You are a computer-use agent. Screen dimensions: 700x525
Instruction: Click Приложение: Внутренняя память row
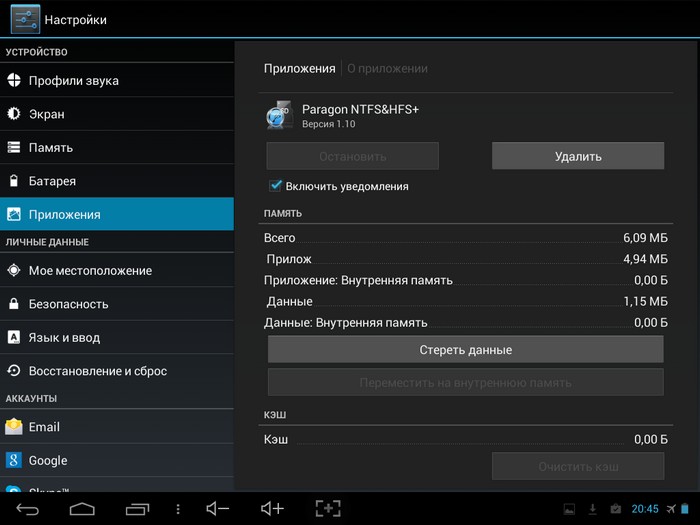tap(466, 280)
